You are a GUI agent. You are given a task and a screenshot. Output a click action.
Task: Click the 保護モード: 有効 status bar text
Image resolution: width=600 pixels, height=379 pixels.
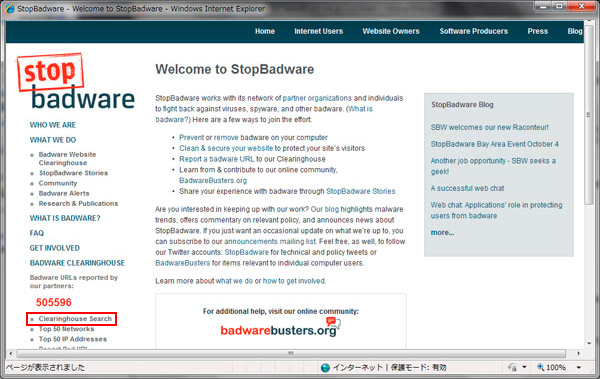[x=419, y=368]
